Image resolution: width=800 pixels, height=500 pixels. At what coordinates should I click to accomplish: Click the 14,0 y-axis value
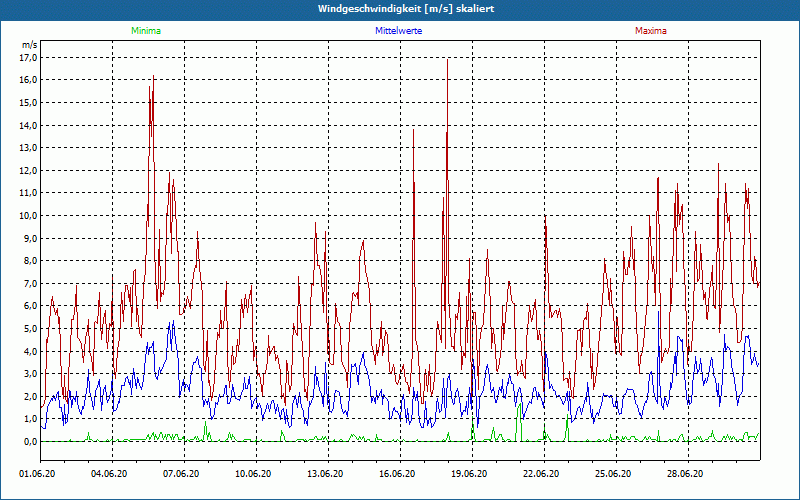click(29, 126)
